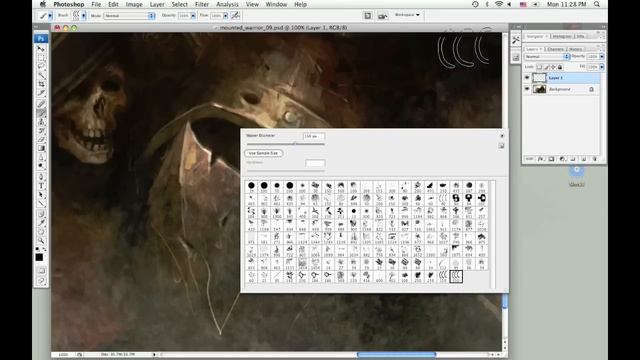Open the Flow slider dropdown
Image resolution: width=640 pixels, height=360 pixels.
(x=225, y=16)
